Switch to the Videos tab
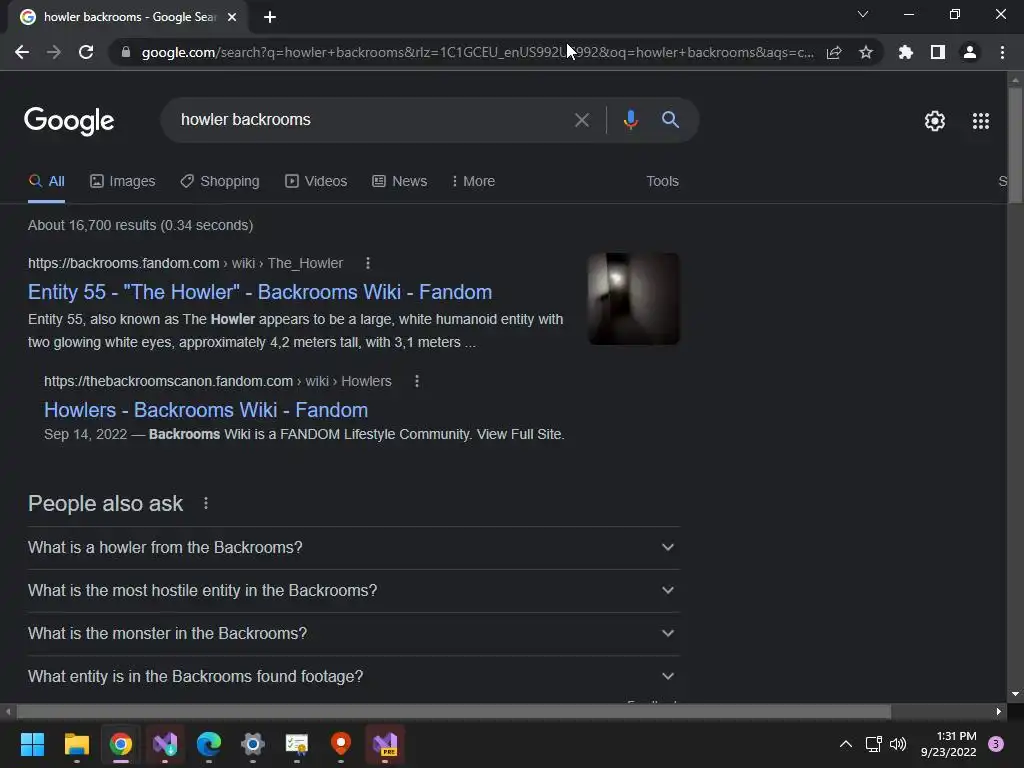The image size is (1024, 768). click(316, 182)
